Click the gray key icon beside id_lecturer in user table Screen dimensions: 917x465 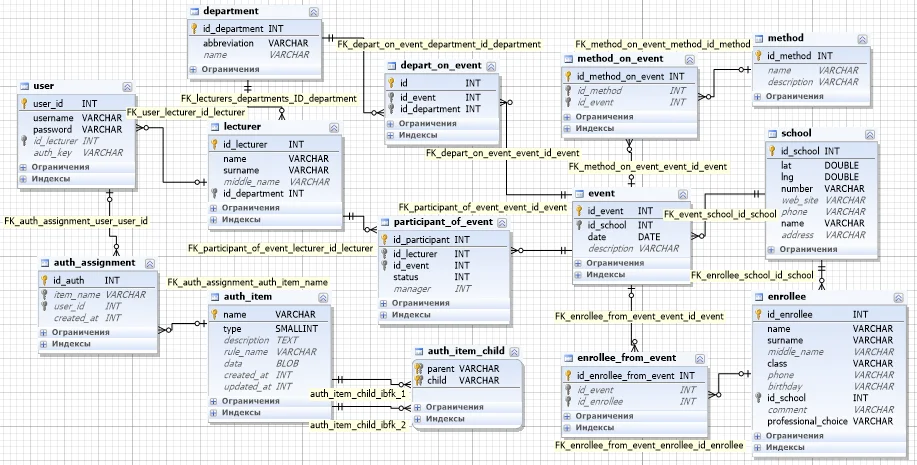tap(24, 141)
